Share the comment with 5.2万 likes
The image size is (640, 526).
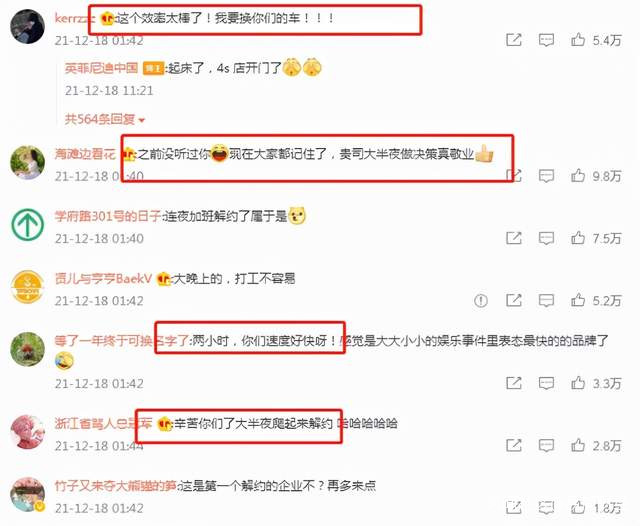[x=513, y=301]
